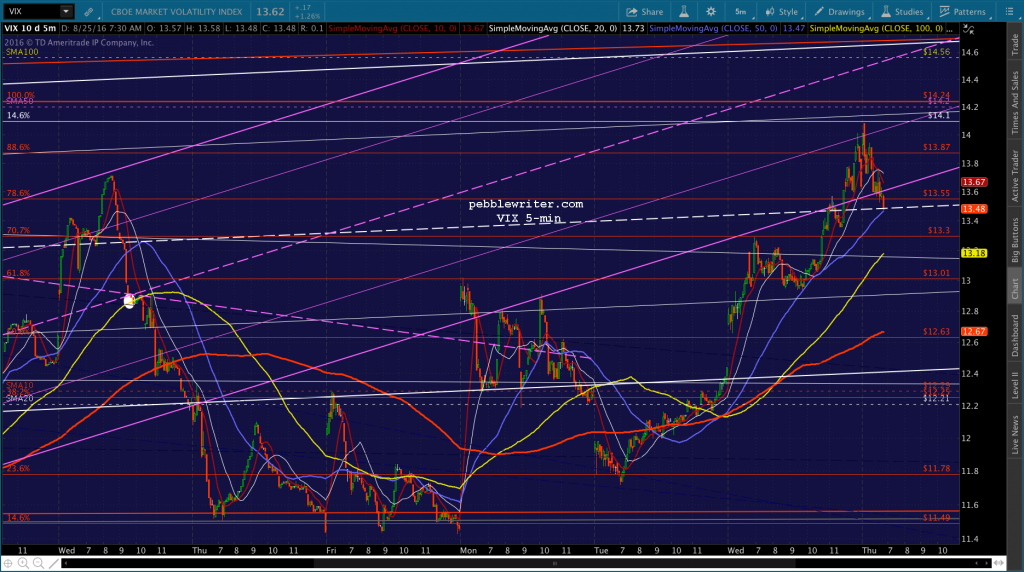
Task: Click the SMA100 label at top left
Action: (x=22, y=52)
